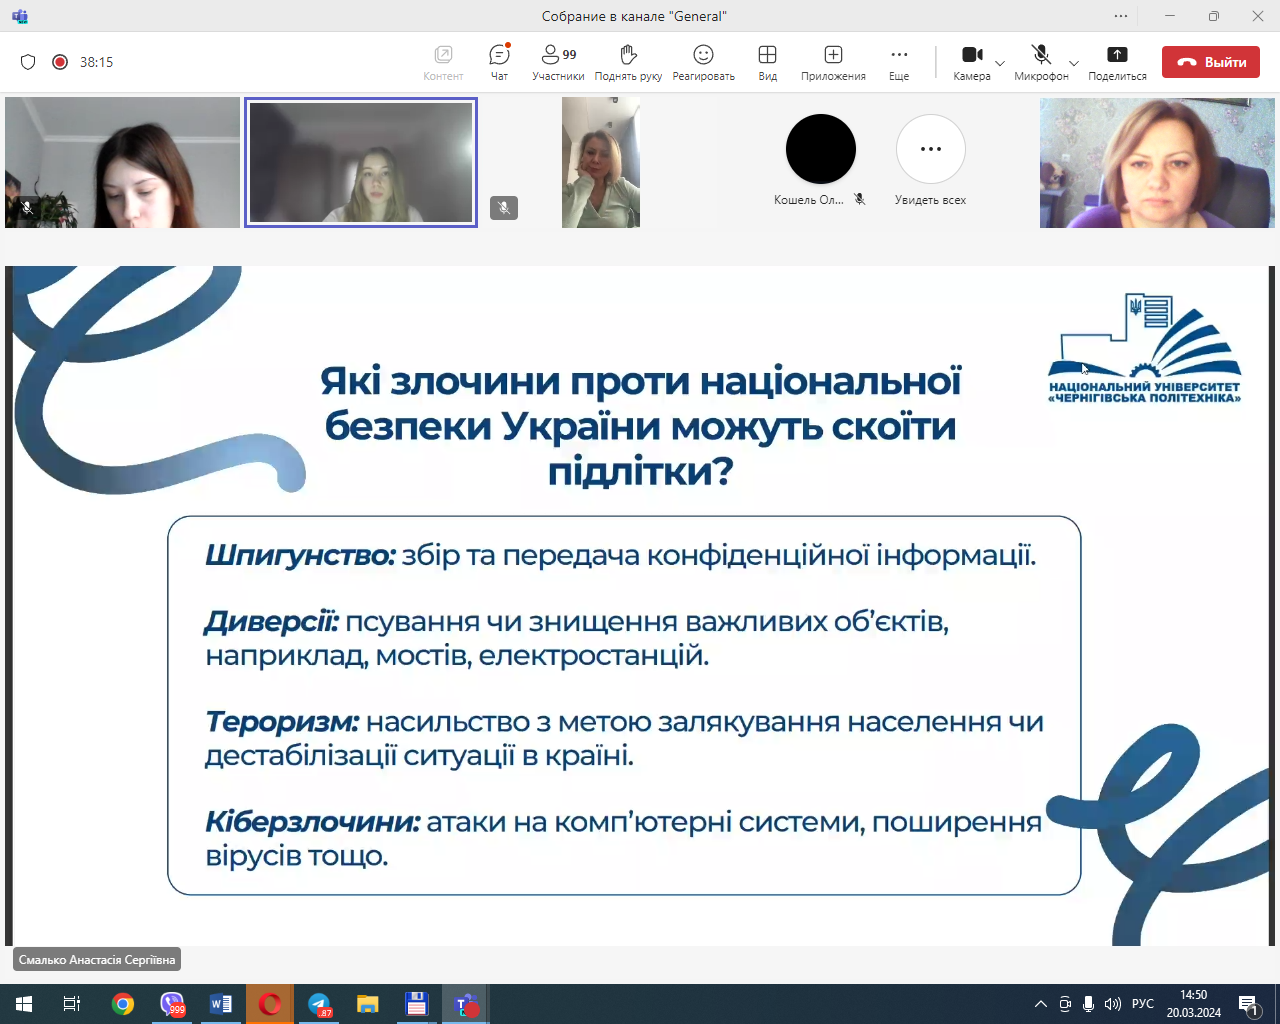Expand the microphone options dropdown arrow
The width and height of the screenshot is (1280, 1024).
[x=1074, y=64]
